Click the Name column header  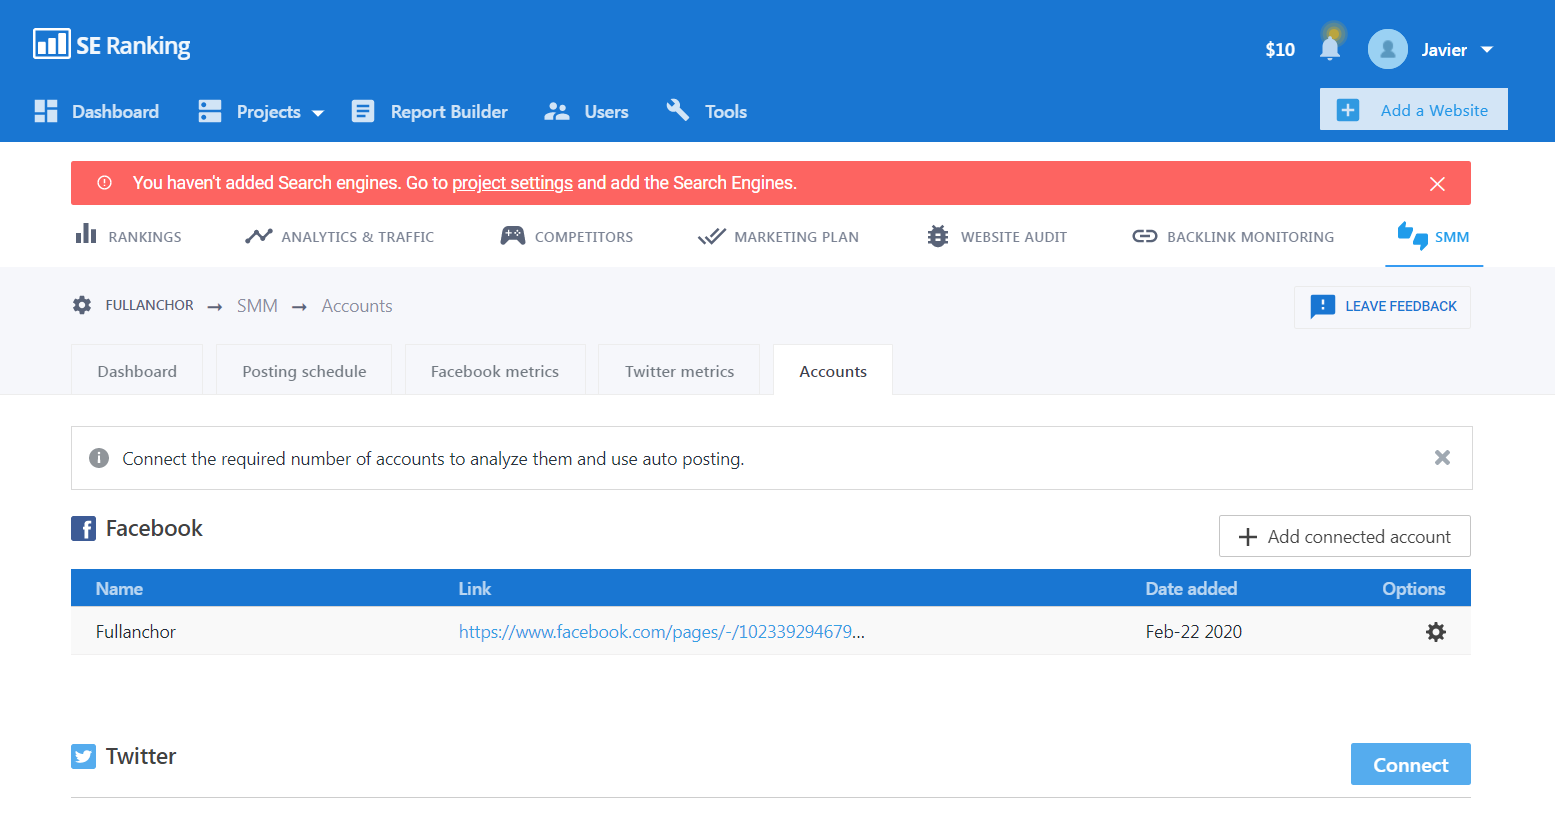pyautogui.click(x=119, y=589)
